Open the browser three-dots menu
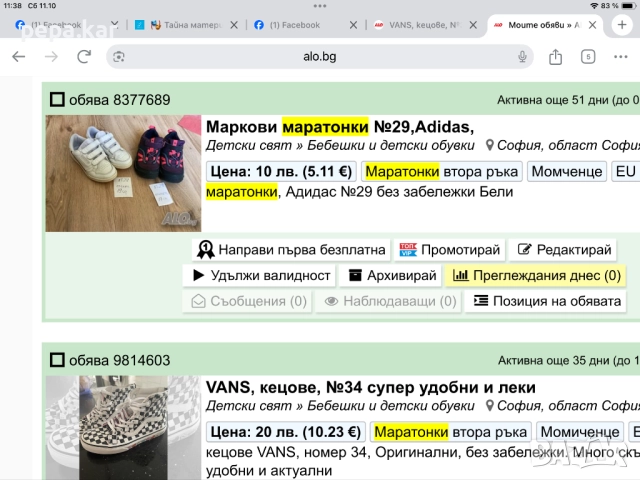This screenshot has height=480, width=640. (620, 57)
